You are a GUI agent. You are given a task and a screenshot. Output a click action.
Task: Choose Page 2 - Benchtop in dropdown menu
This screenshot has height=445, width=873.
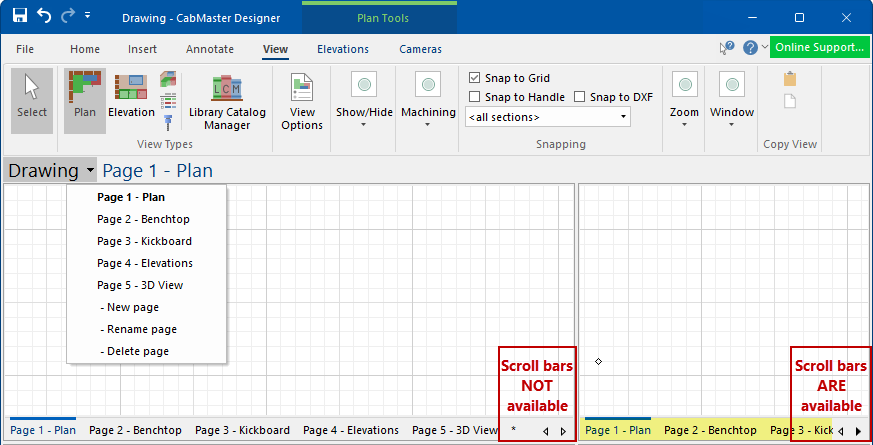tap(146, 219)
